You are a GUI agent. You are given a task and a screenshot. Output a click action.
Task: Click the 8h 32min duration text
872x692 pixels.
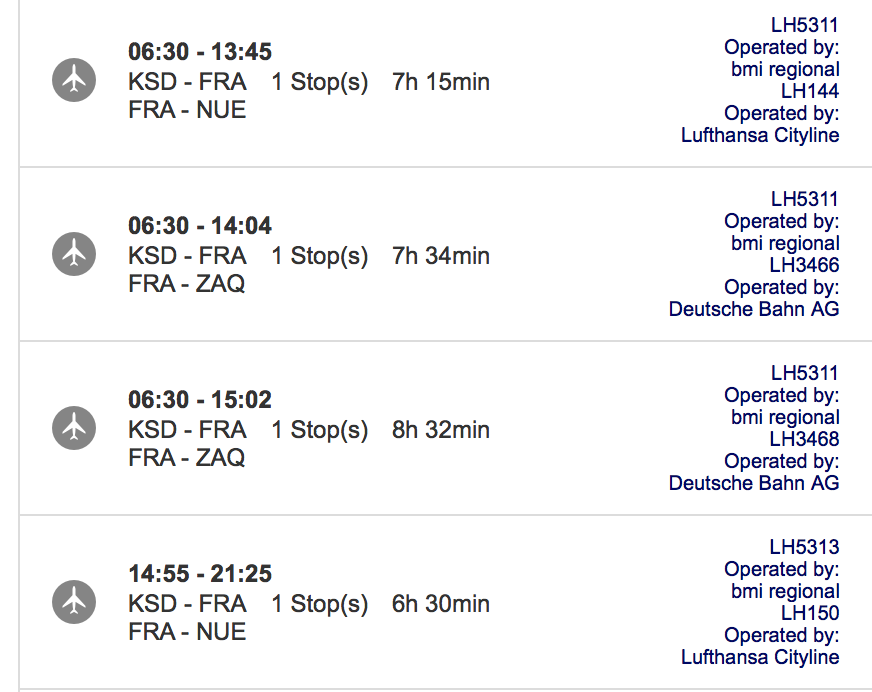pyautogui.click(x=441, y=430)
